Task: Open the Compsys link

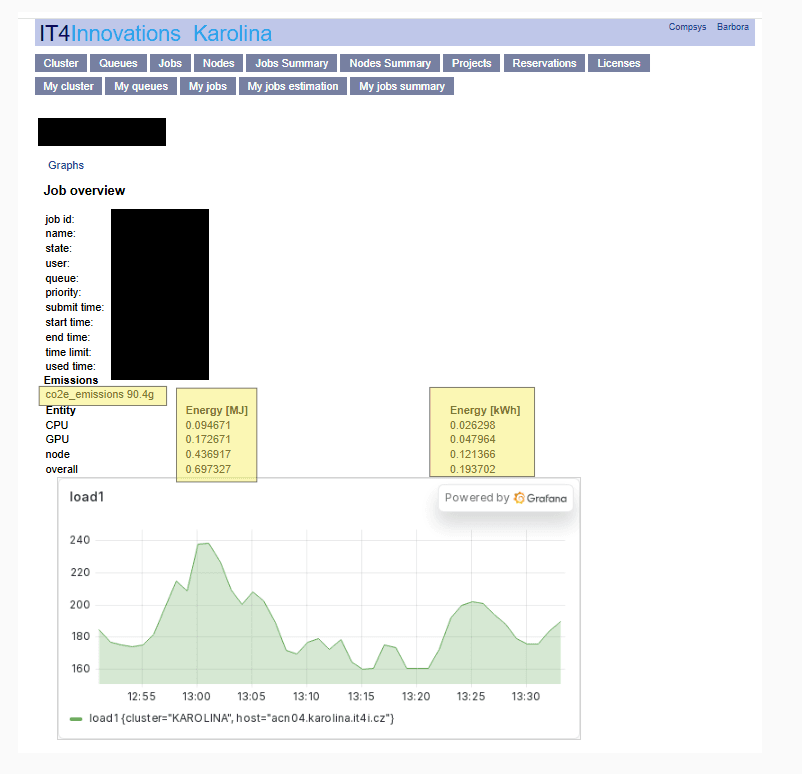Action: (x=687, y=27)
